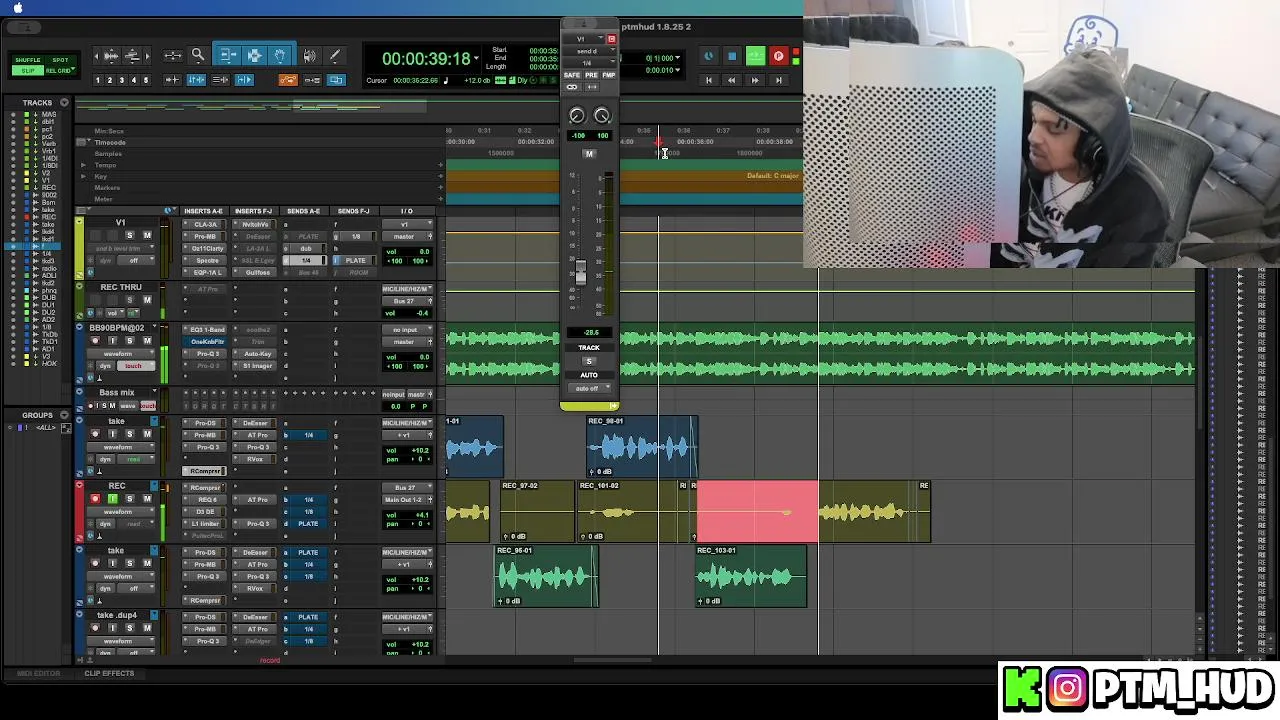Open BB90BPM@02 'touch' automation dropdown
This screenshot has height=720, width=1280.
[133, 366]
